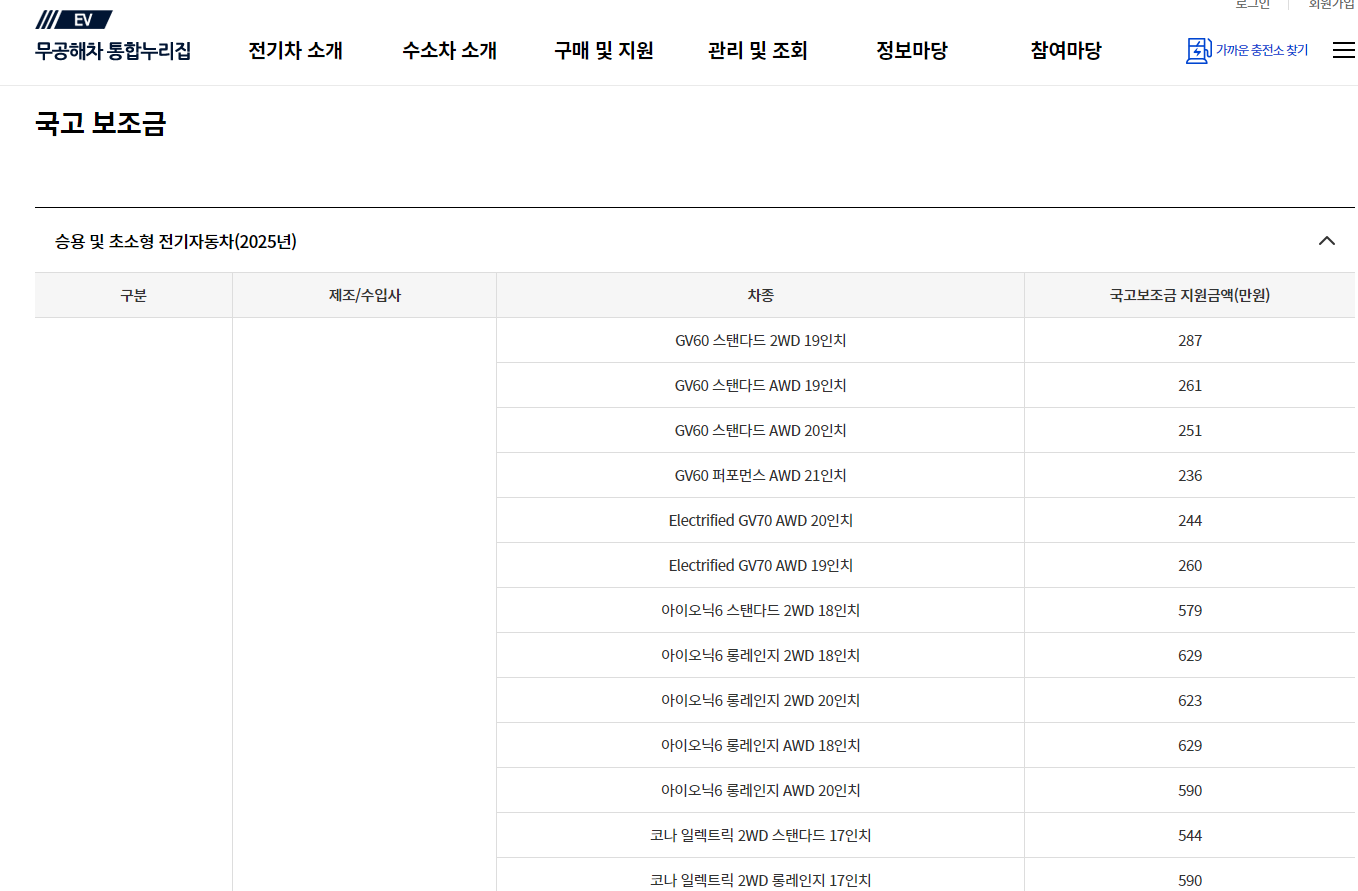1358x891 pixels.
Task: Click the subsidy value 287
Action: 1190,340
